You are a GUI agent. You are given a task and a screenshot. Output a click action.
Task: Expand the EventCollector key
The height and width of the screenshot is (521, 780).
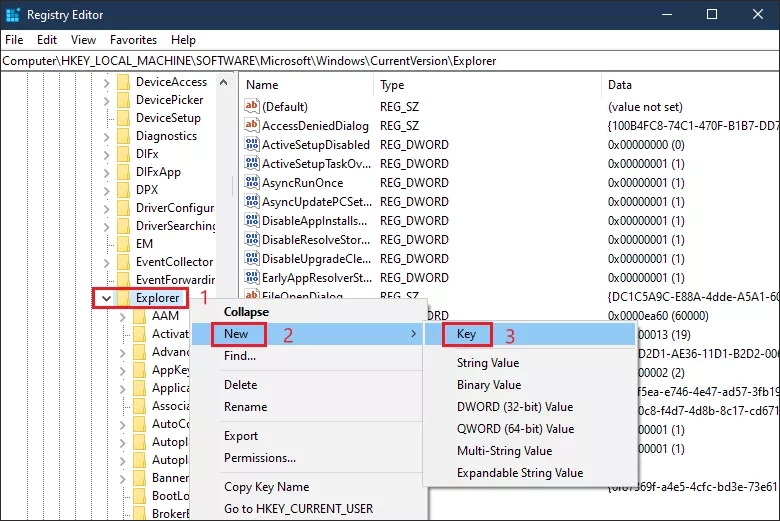[x=106, y=263]
